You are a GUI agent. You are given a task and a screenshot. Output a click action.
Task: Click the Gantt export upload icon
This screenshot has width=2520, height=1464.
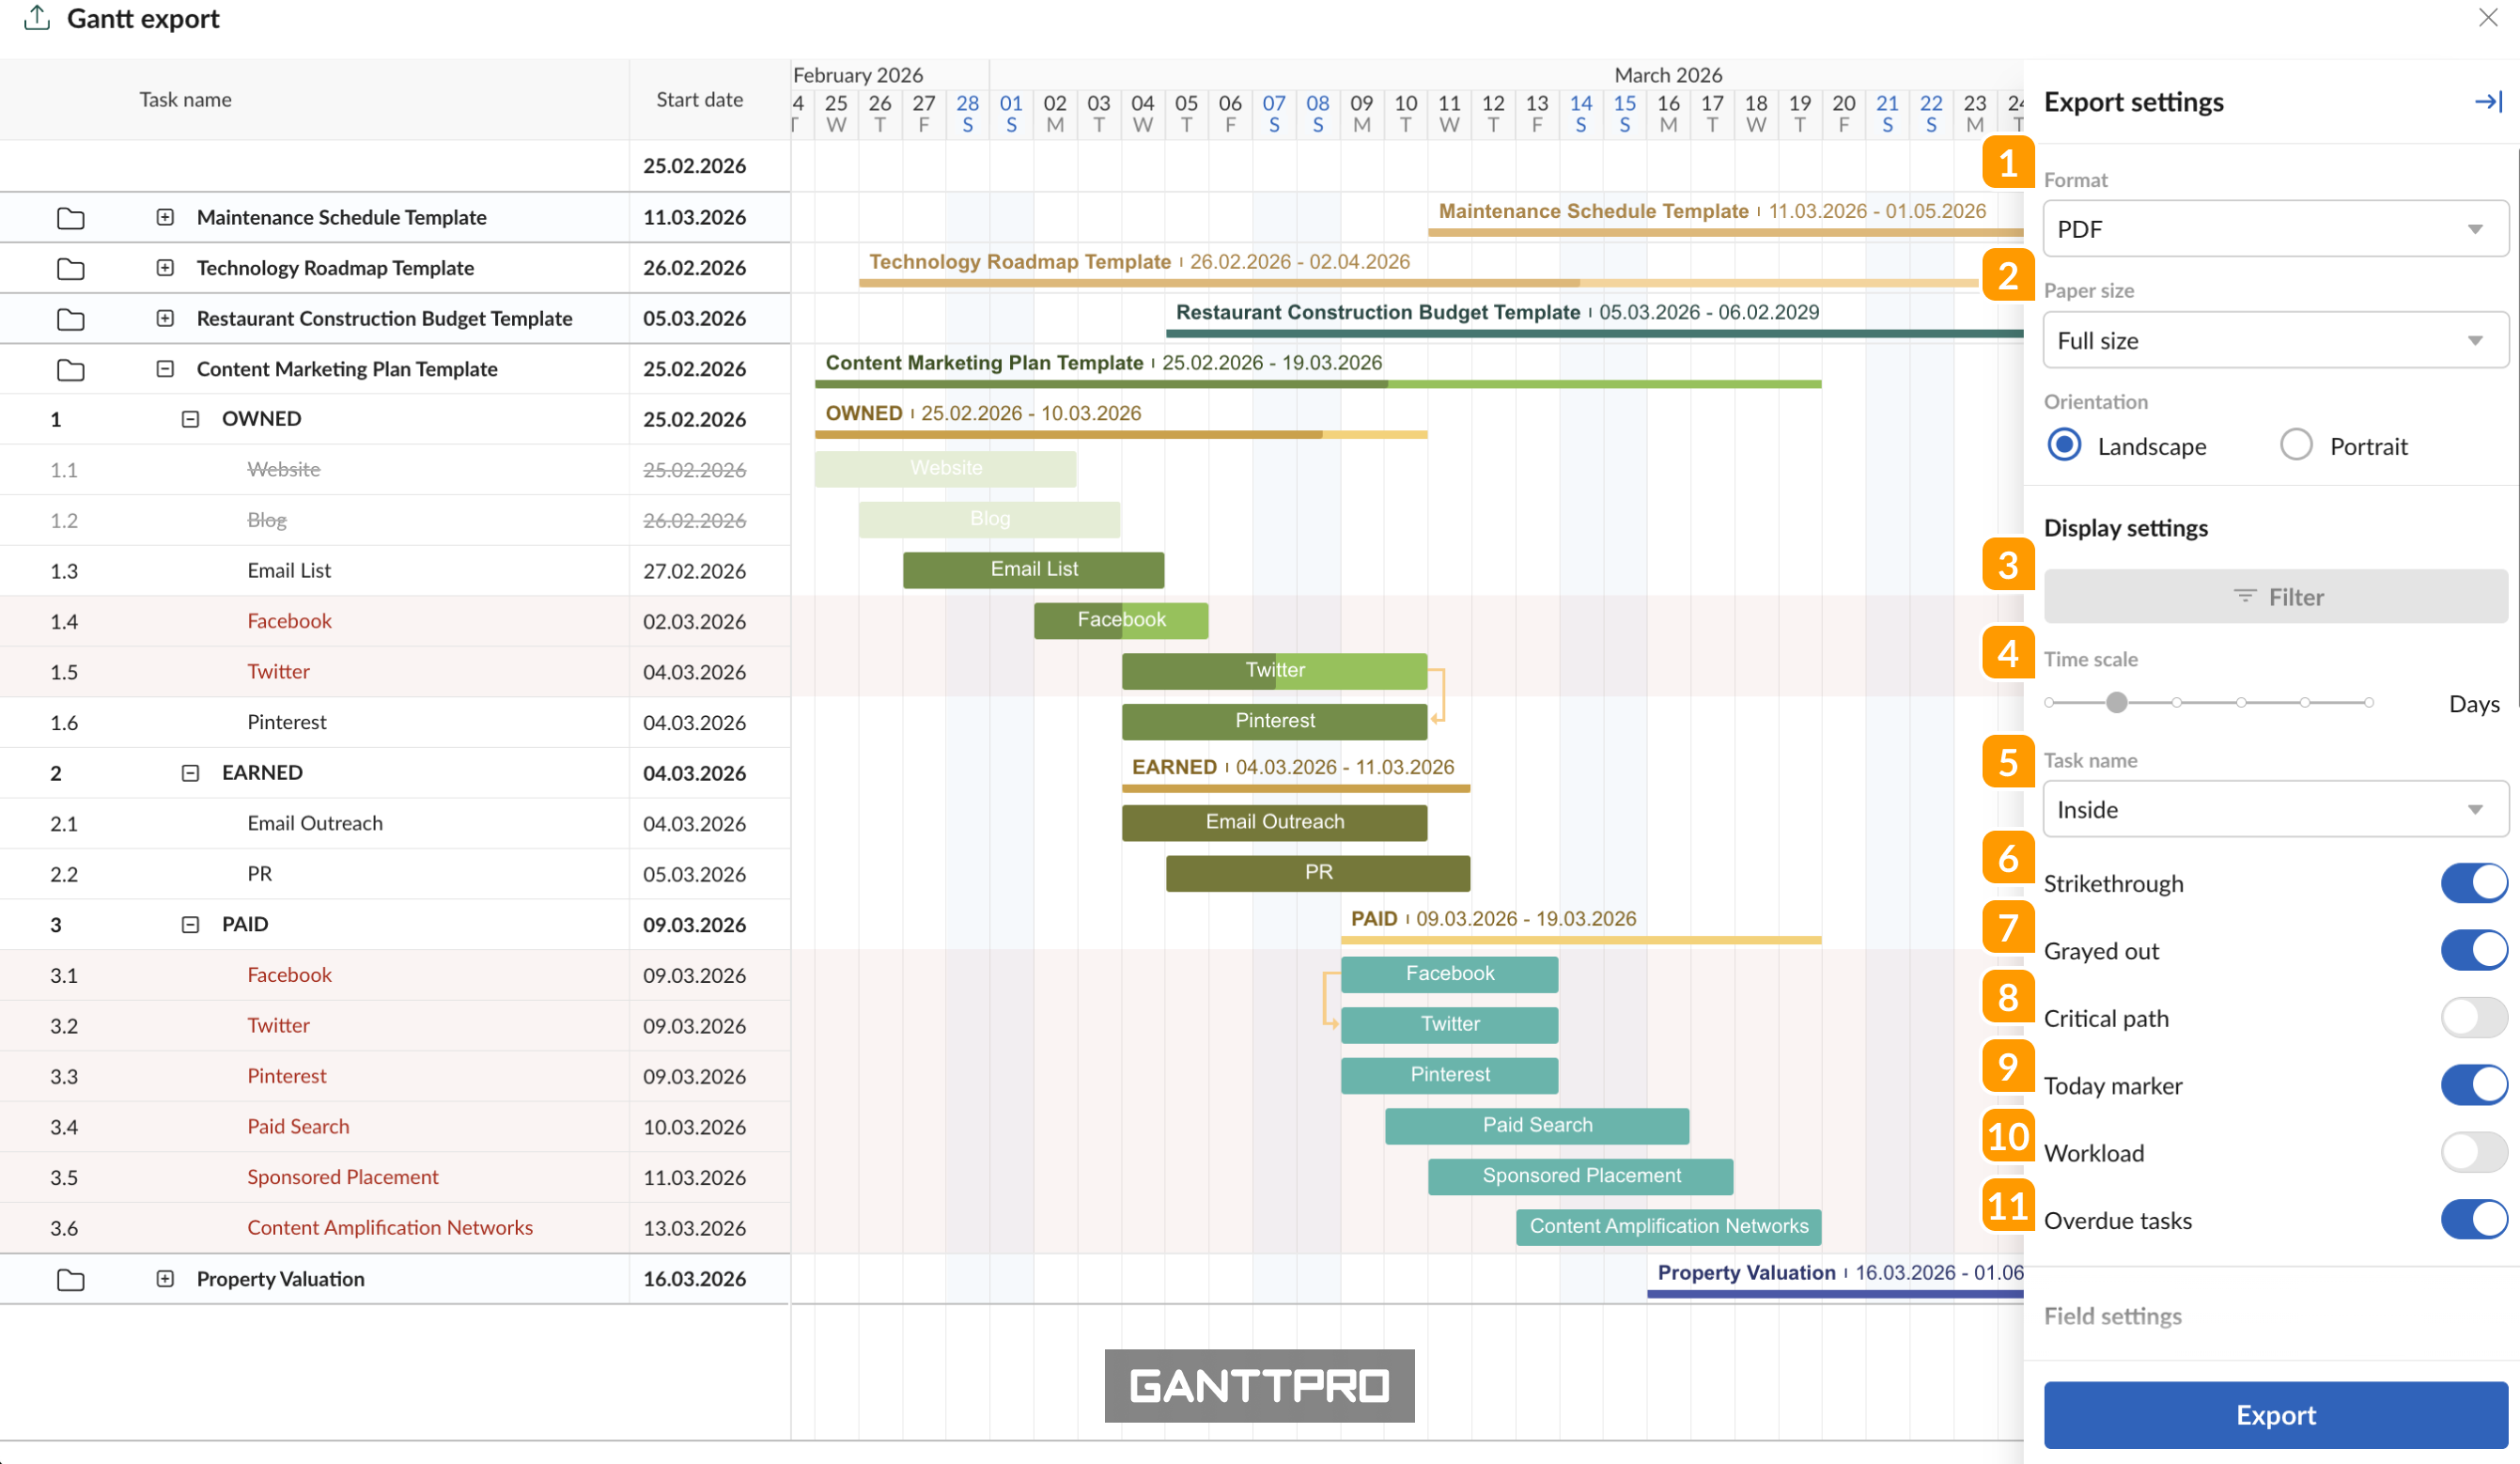click(x=37, y=18)
